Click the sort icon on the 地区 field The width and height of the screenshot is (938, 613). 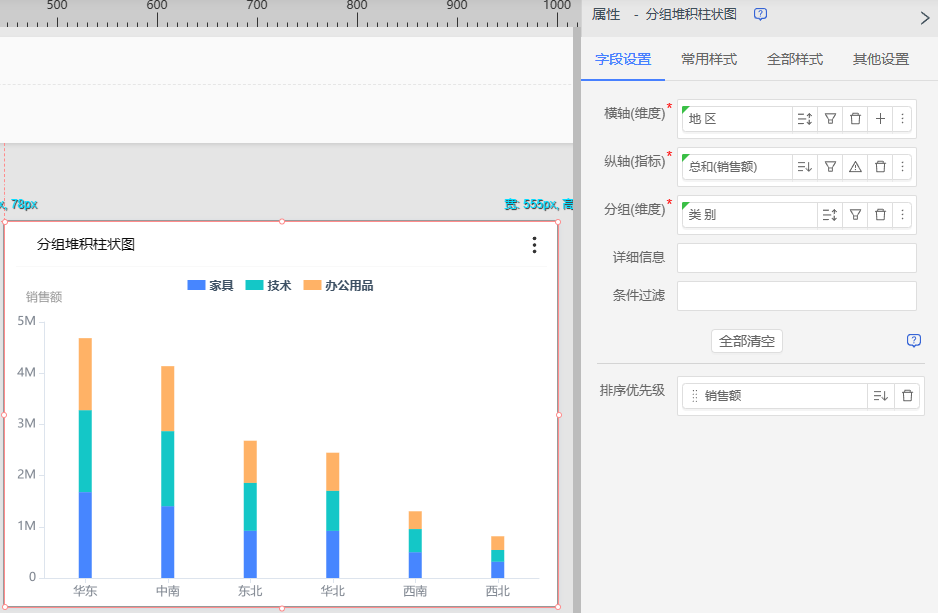(x=805, y=119)
